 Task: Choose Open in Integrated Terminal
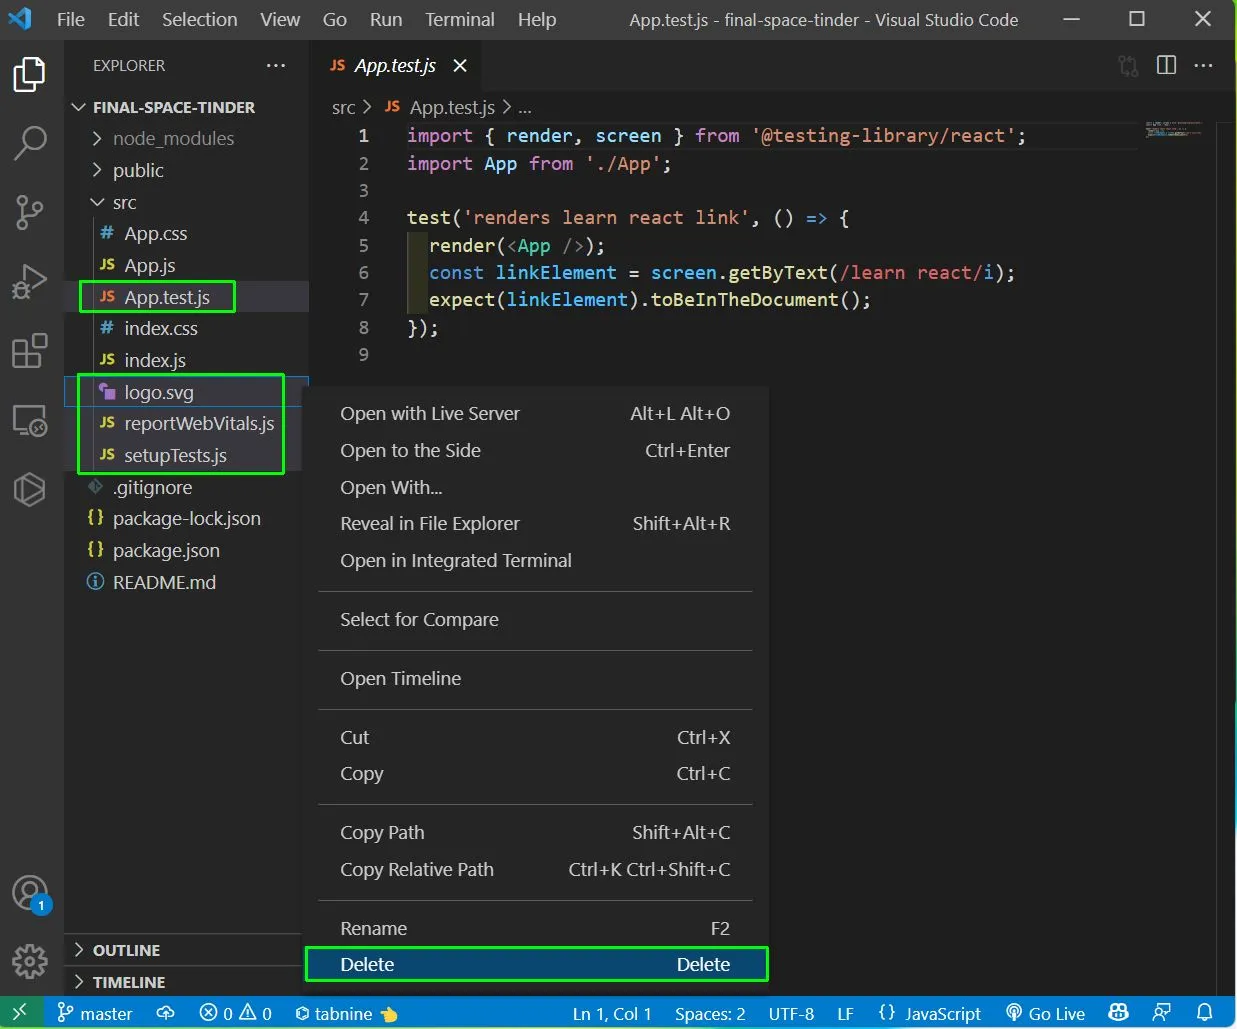coord(536,560)
